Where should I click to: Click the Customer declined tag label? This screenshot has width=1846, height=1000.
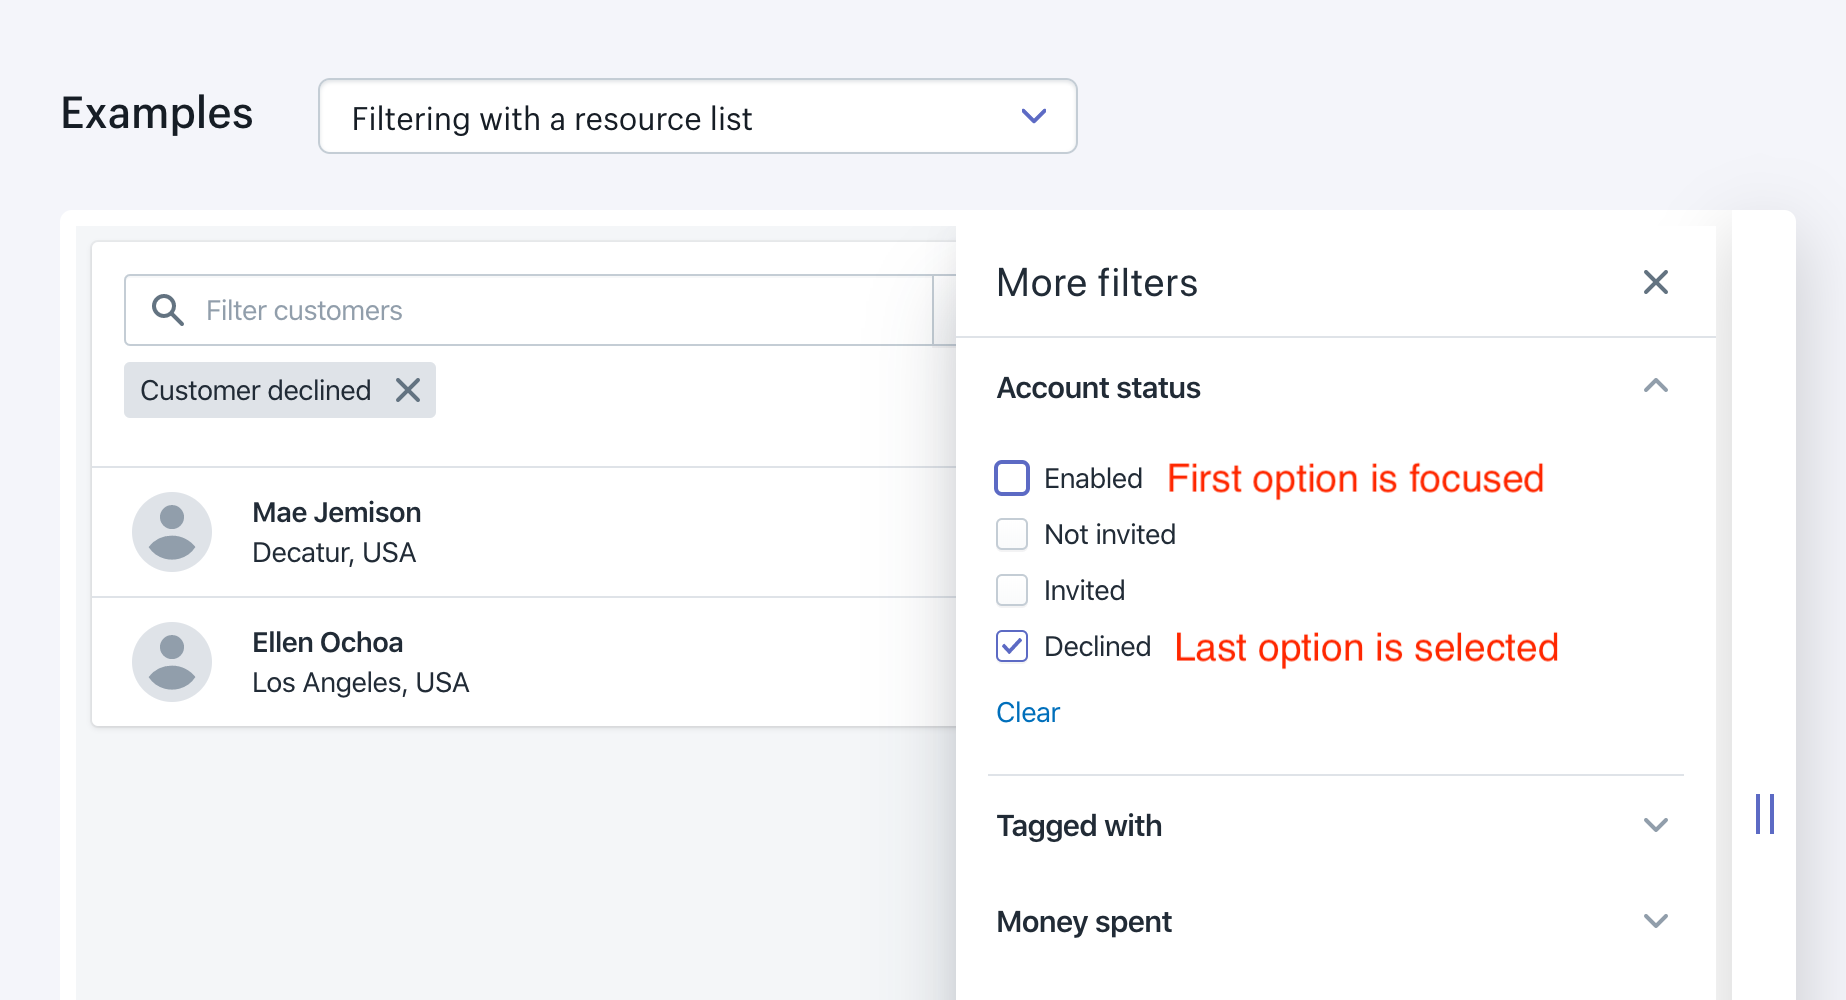point(256,390)
